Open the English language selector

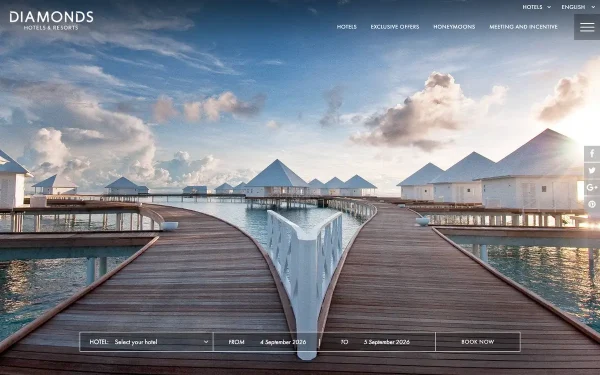pyautogui.click(x=578, y=7)
